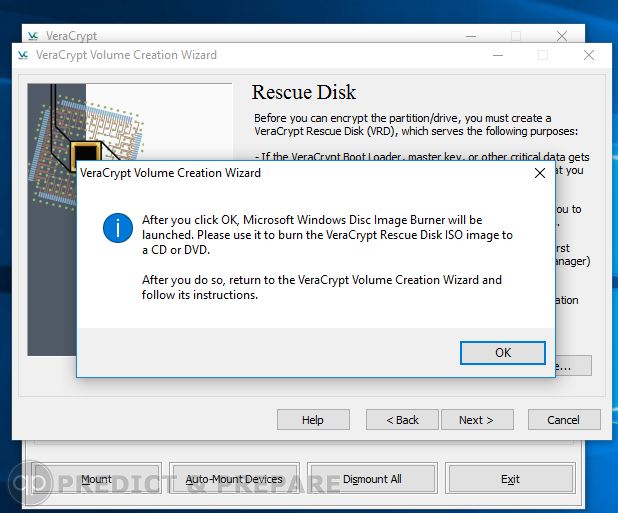Screen dimensions: 618x513
Task: Click Auto-Mount Devices in VeraCrypt window
Action: point(234,479)
